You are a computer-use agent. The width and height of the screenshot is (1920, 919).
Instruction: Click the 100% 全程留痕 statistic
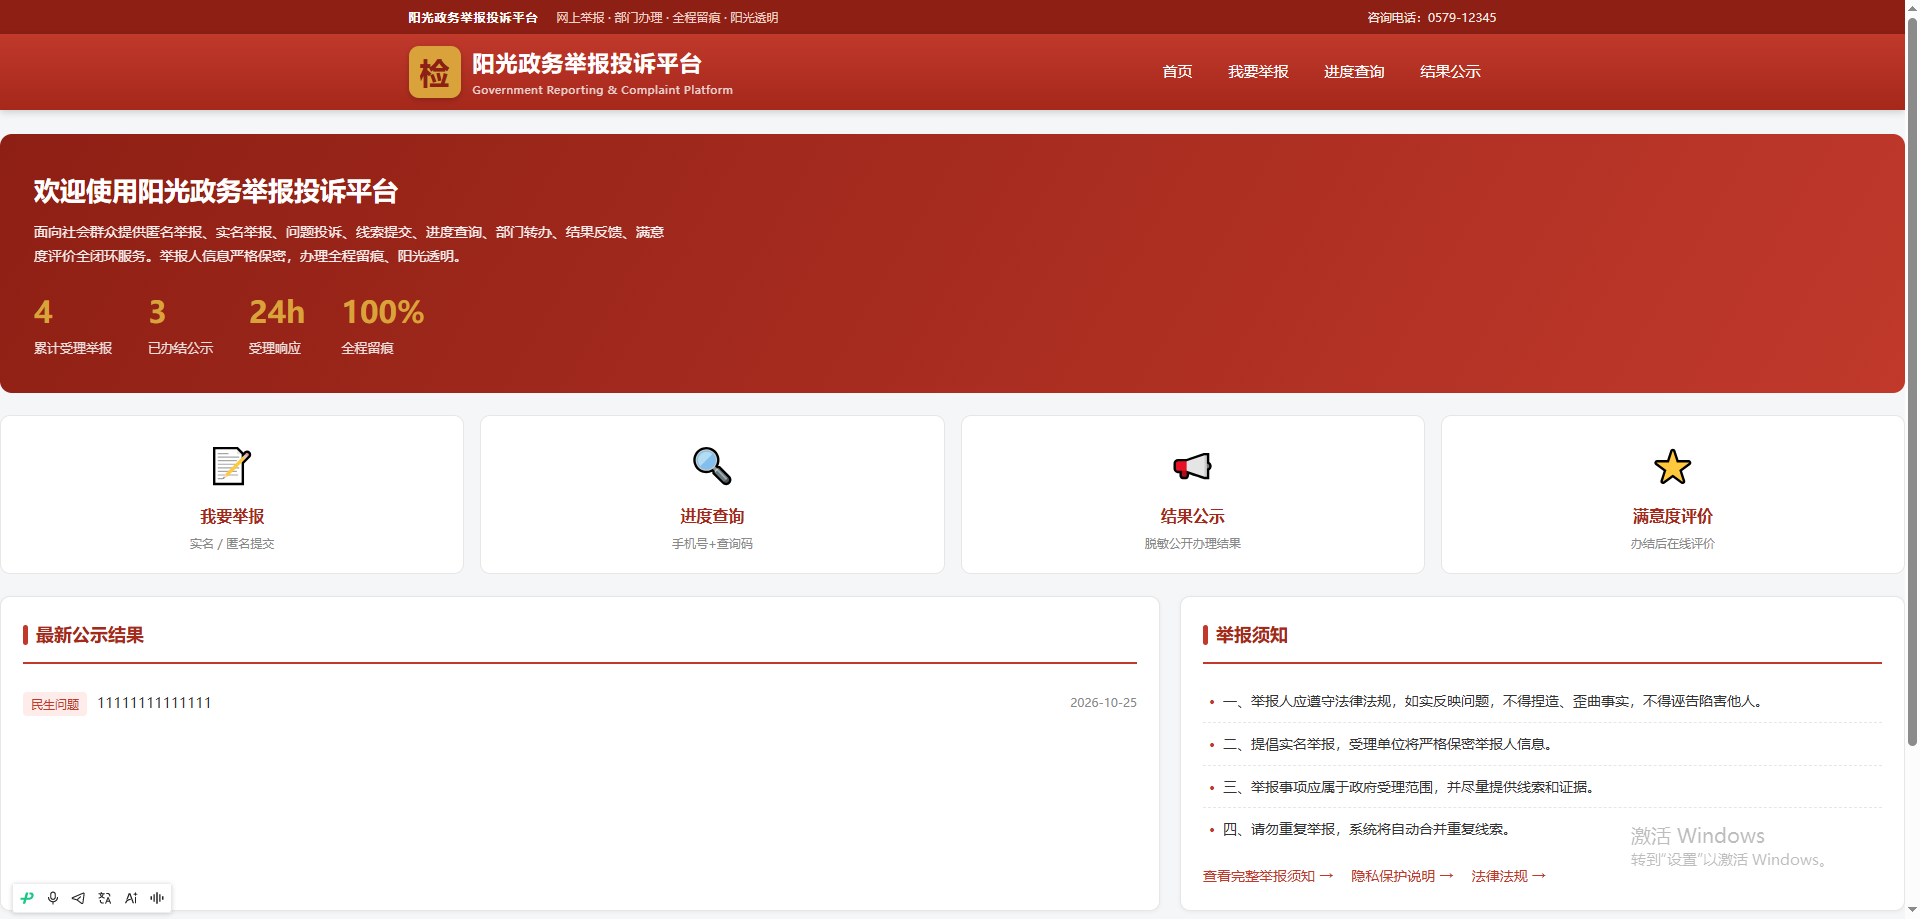point(383,326)
